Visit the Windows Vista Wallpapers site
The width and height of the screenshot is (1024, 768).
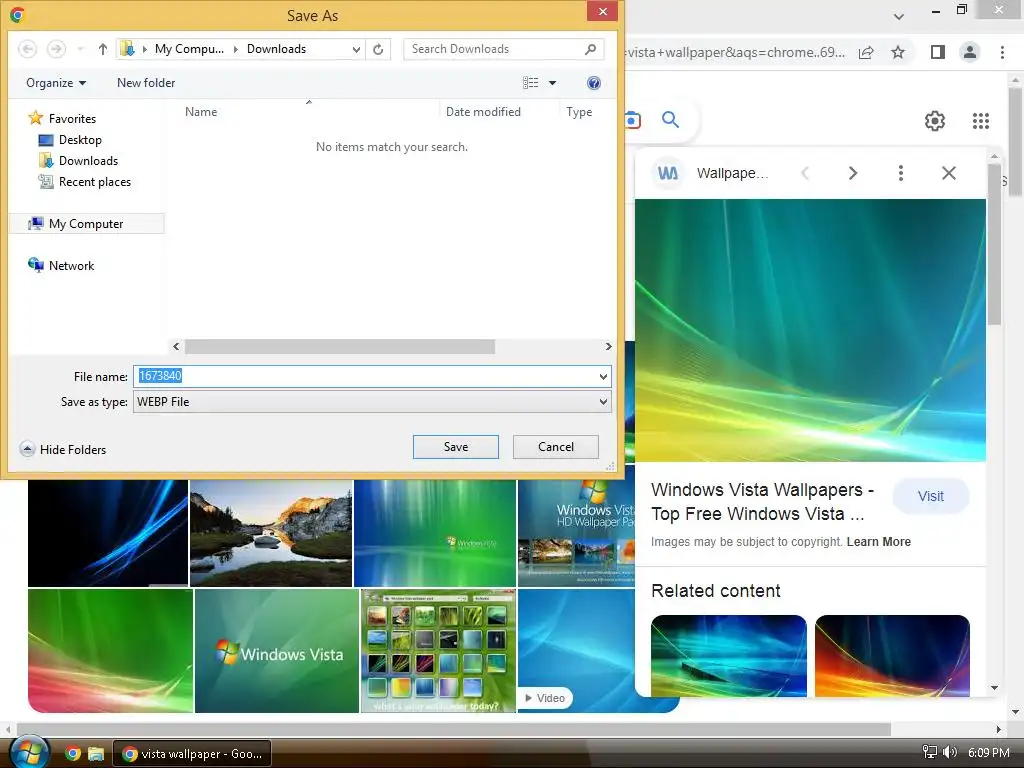pos(931,496)
